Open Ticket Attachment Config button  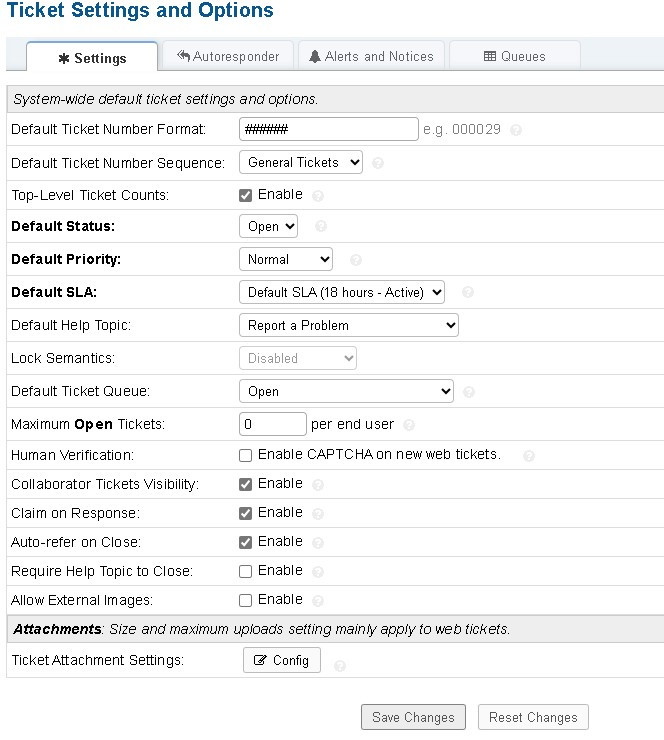coord(281,660)
